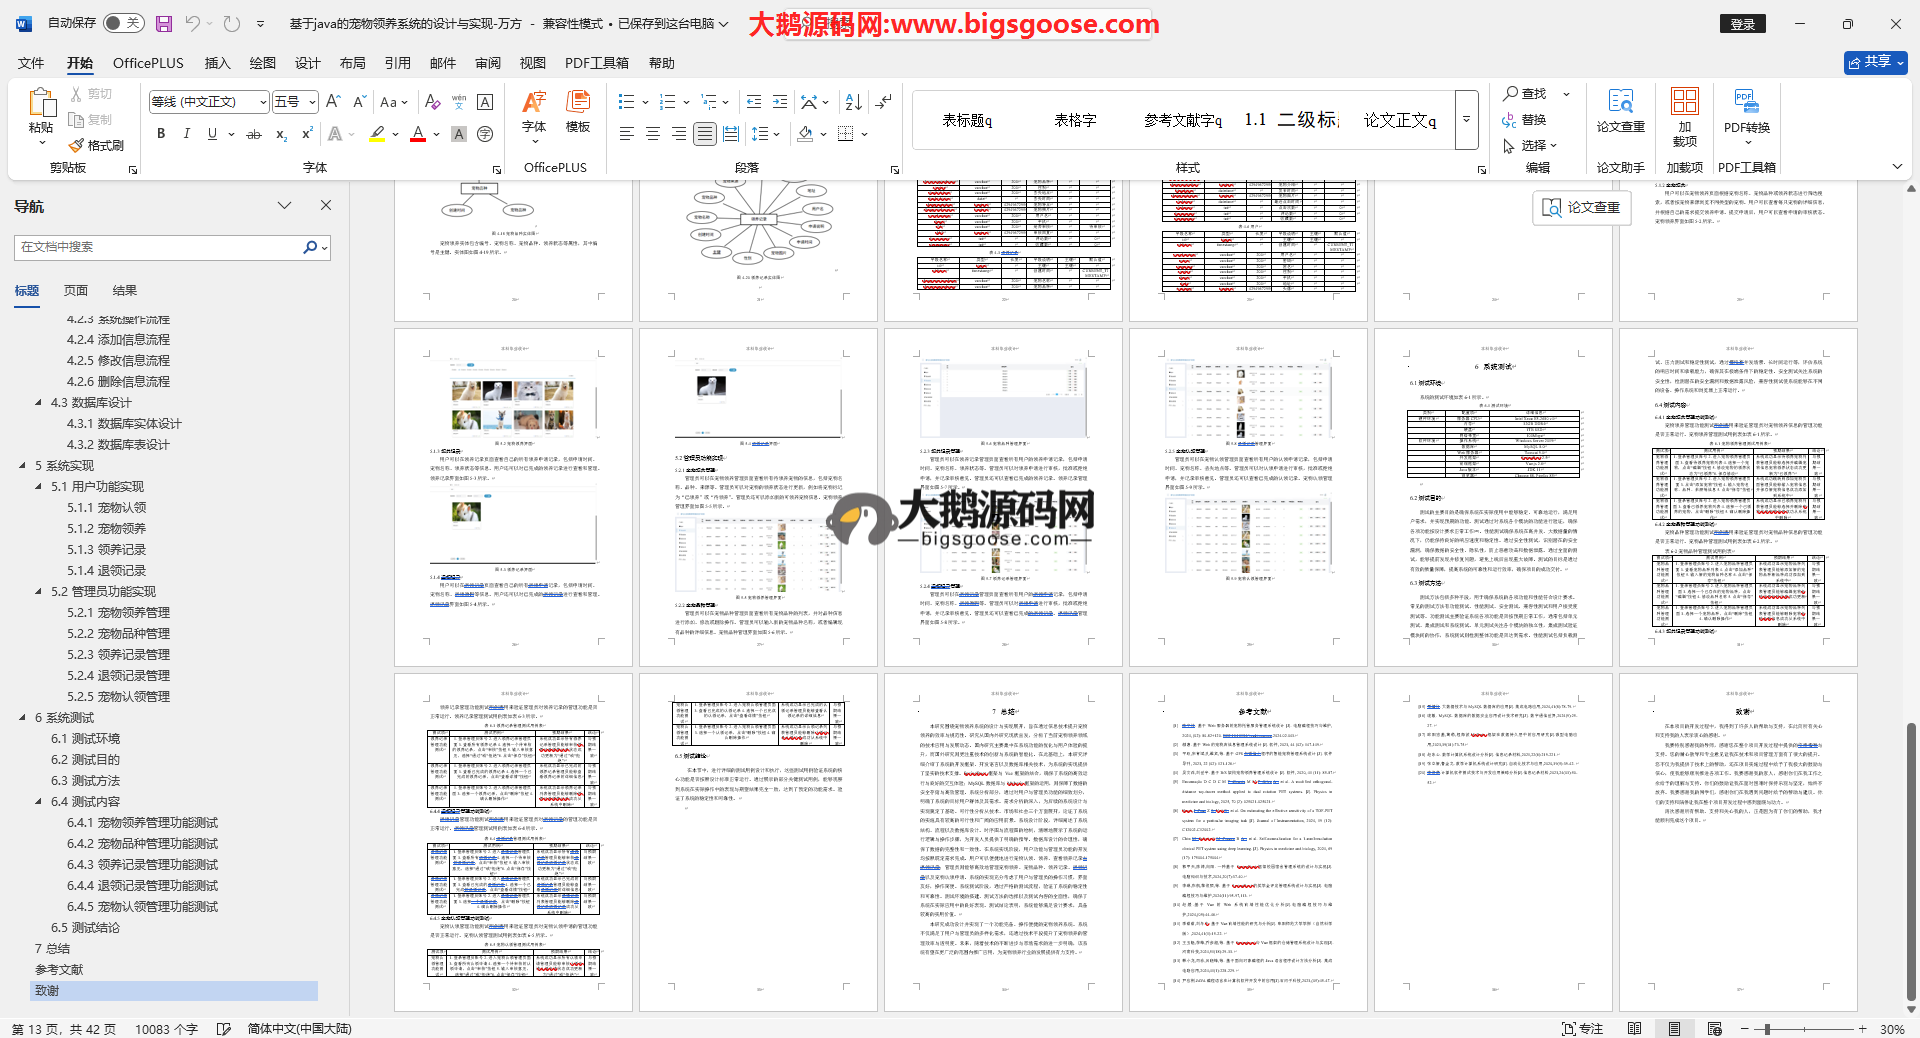
Task: Open the 插入 ribbon tab
Action: [217, 63]
